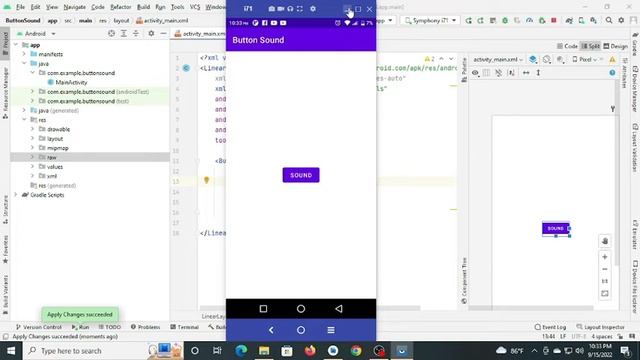The width and height of the screenshot is (640, 360).
Task: Tap the Android home circle button
Action: pos(301,309)
